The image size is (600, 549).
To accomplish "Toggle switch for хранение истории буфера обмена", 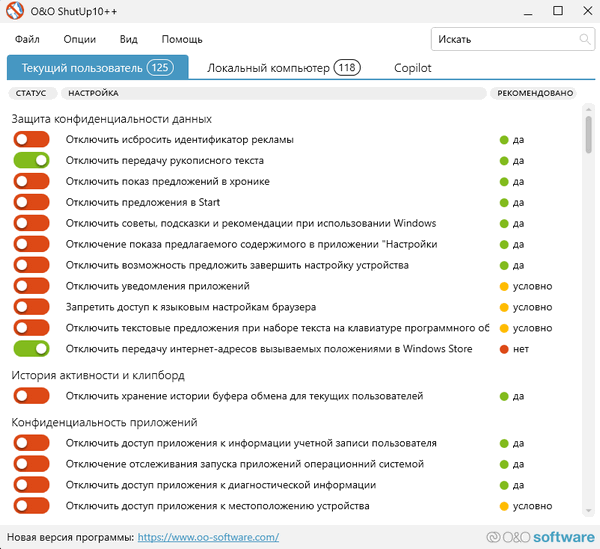I will (31, 396).
